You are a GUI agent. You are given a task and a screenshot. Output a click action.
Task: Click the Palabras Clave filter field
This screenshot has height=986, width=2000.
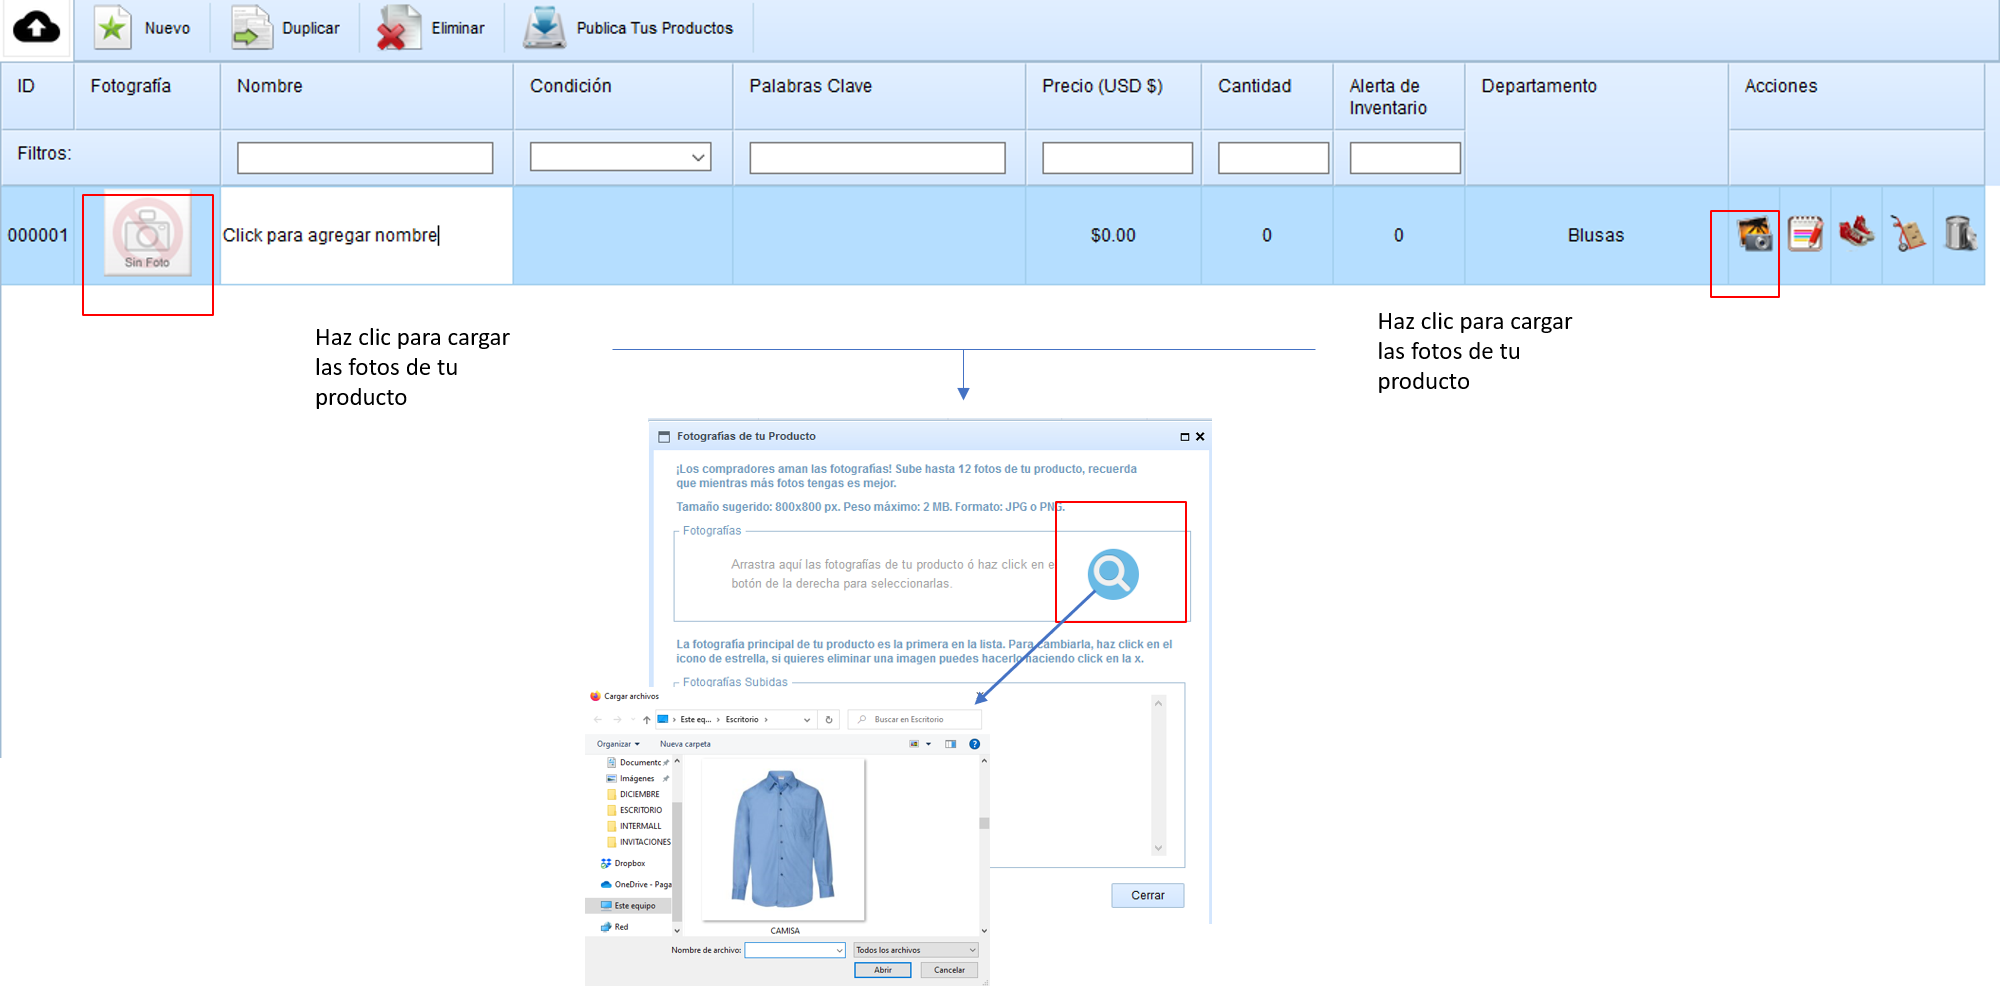(x=877, y=158)
